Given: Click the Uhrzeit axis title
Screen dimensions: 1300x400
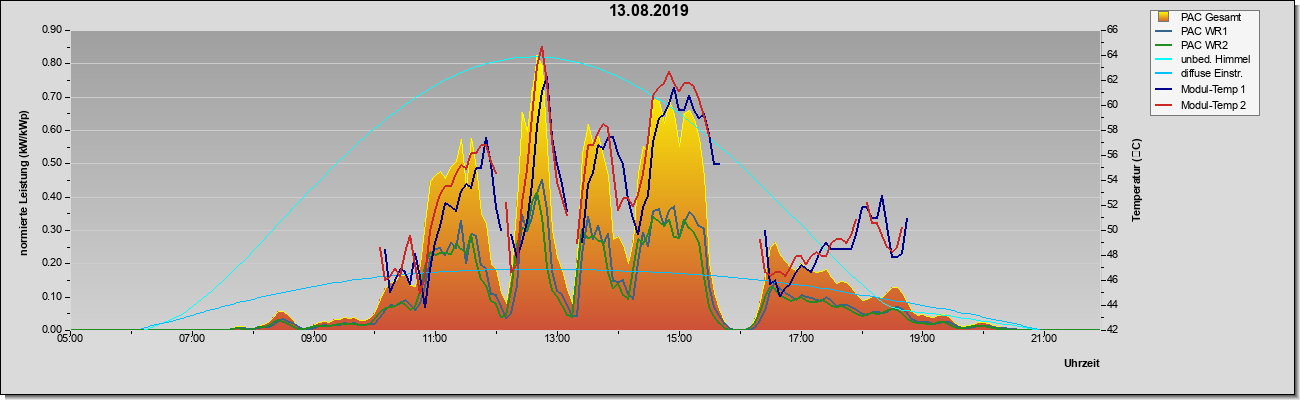Looking at the screenshot, I should 1082,364.
